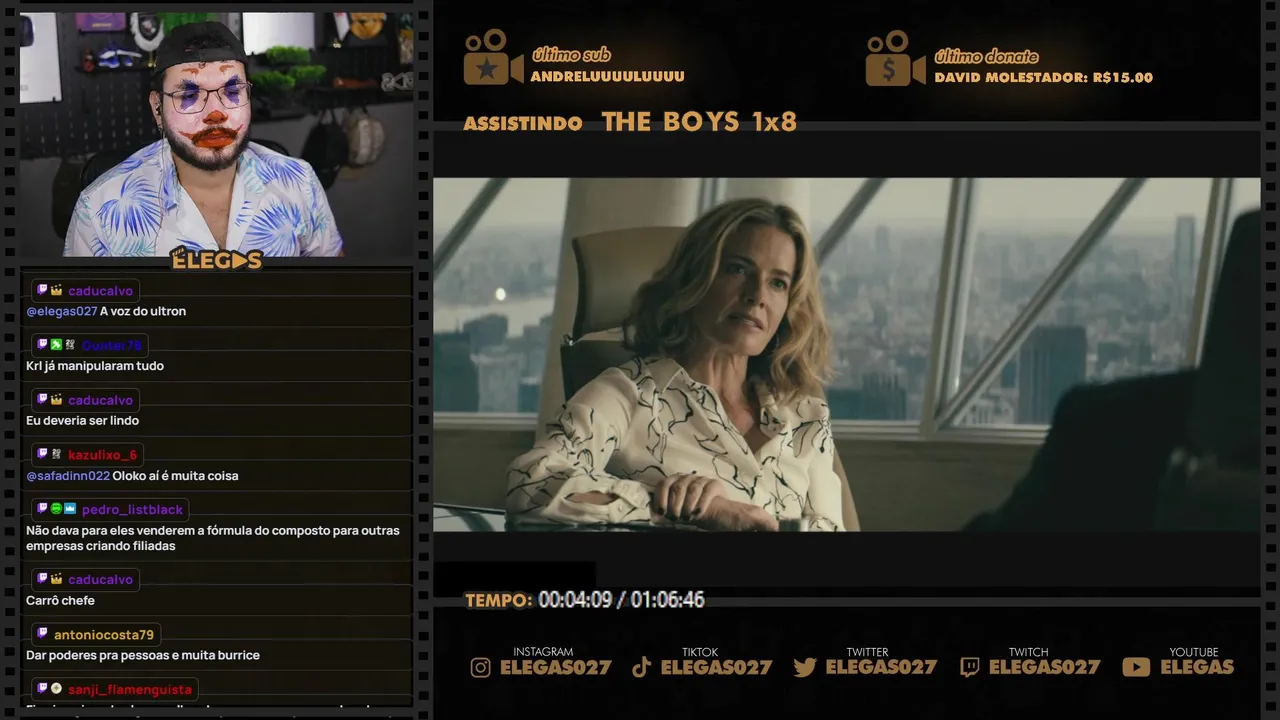Click message 'Carrô chefe'
The image size is (1280, 720).
pos(60,601)
